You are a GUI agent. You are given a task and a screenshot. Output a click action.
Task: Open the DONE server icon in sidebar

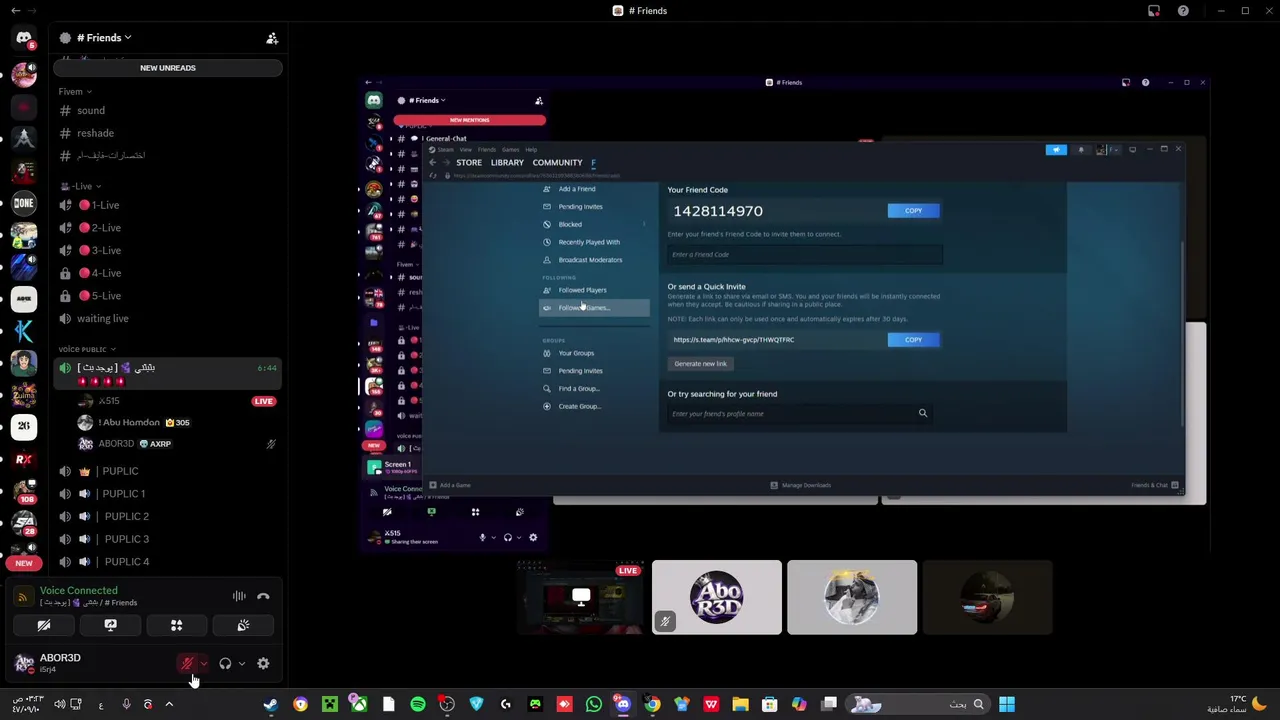coord(24,203)
